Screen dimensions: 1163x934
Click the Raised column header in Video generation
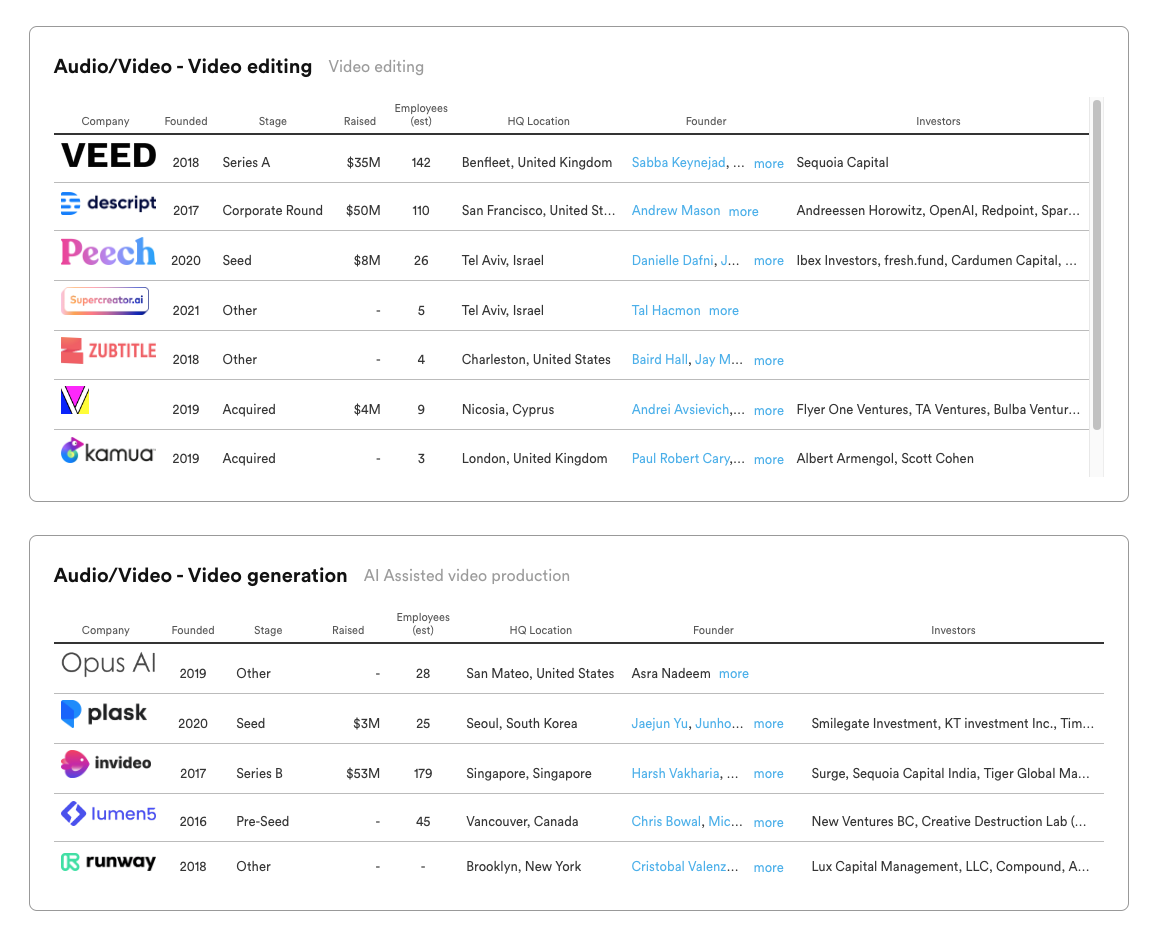pos(348,631)
